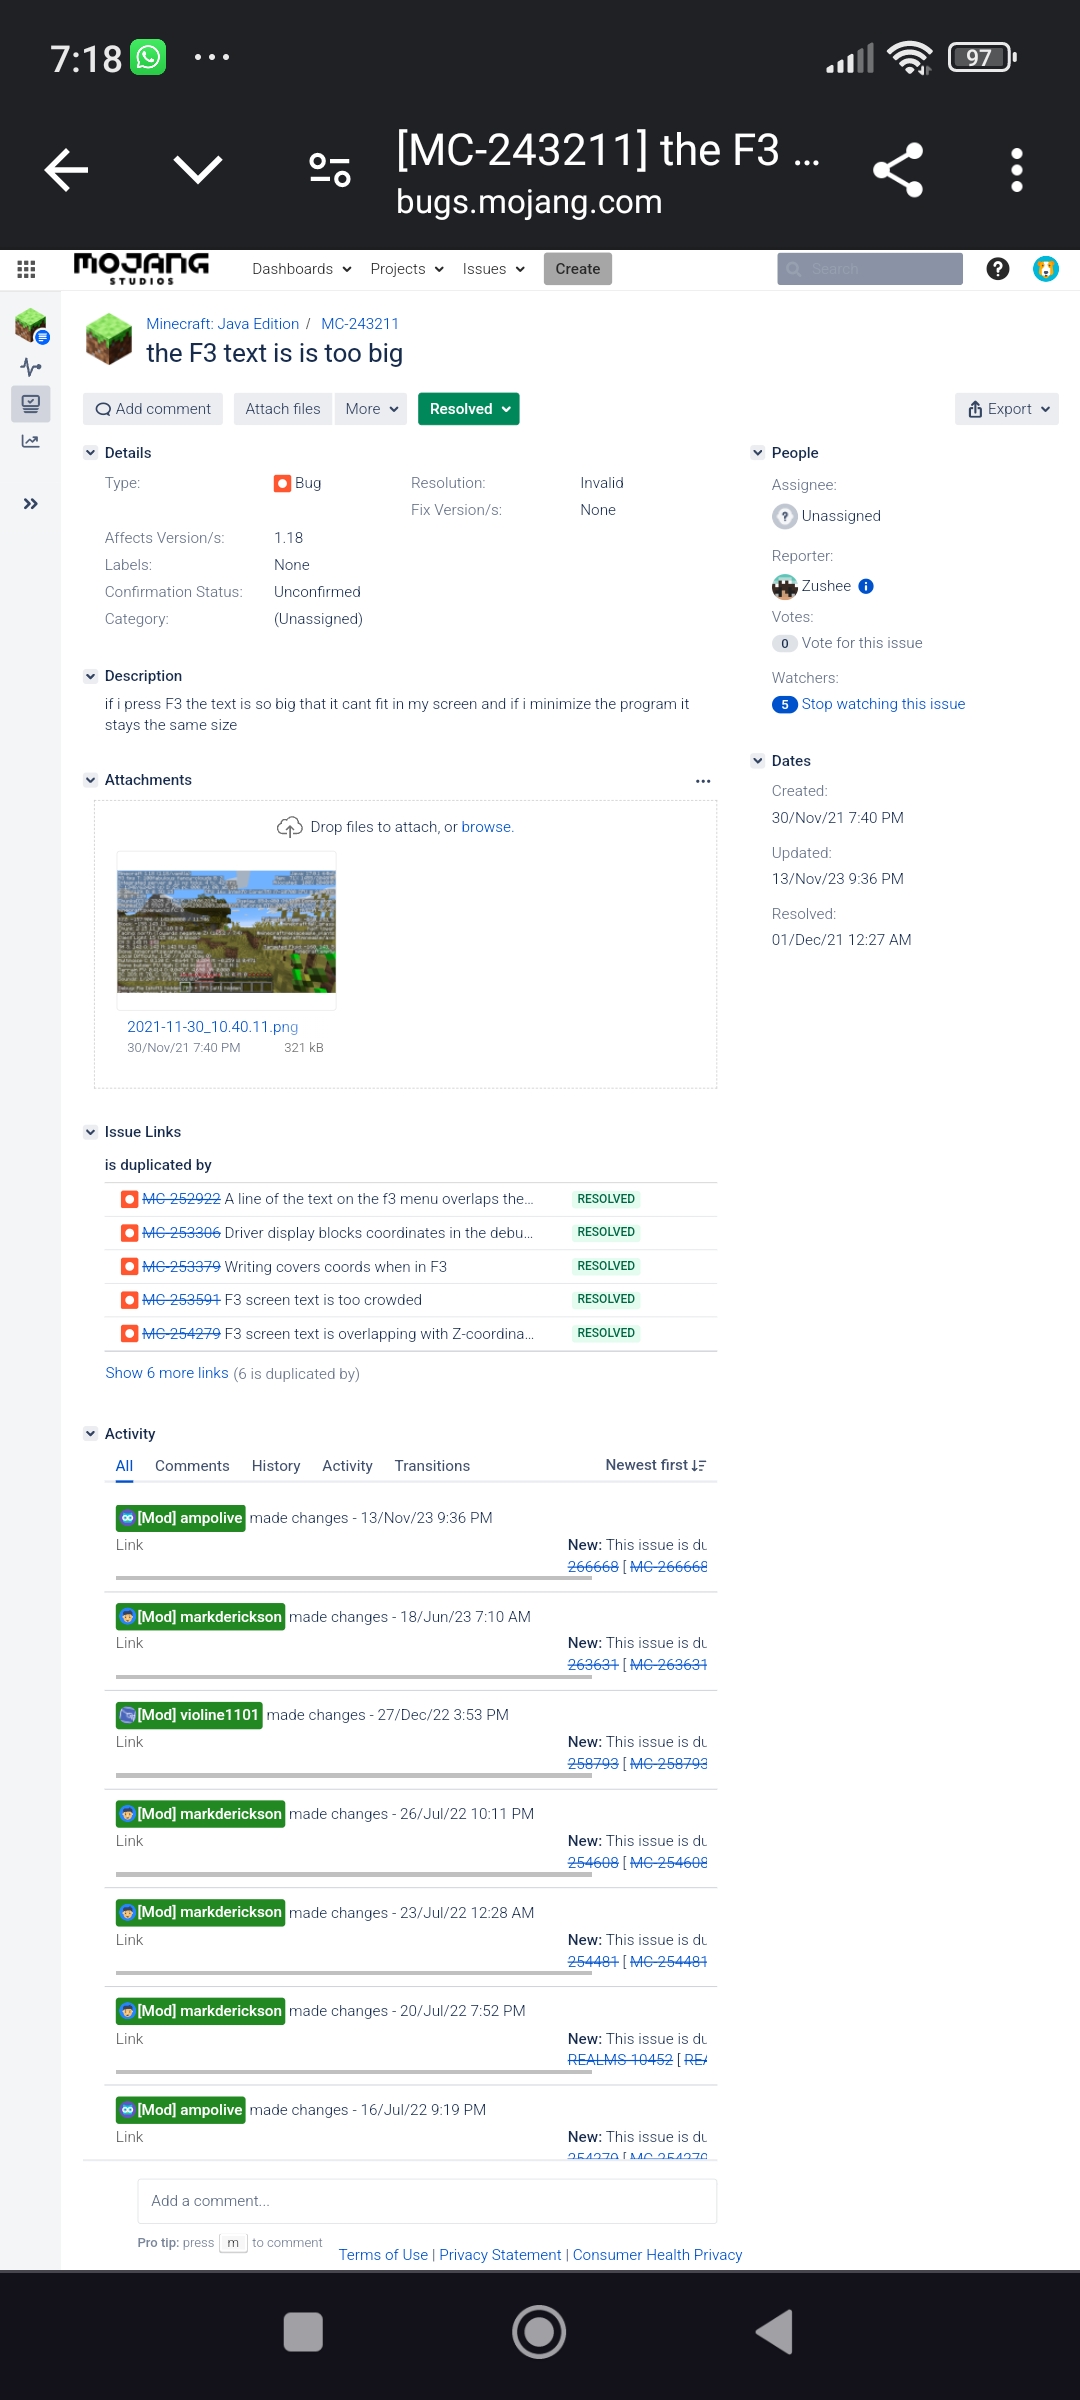Click reporter Zushee info icon
This screenshot has width=1080, height=2400.
coord(866,587)
